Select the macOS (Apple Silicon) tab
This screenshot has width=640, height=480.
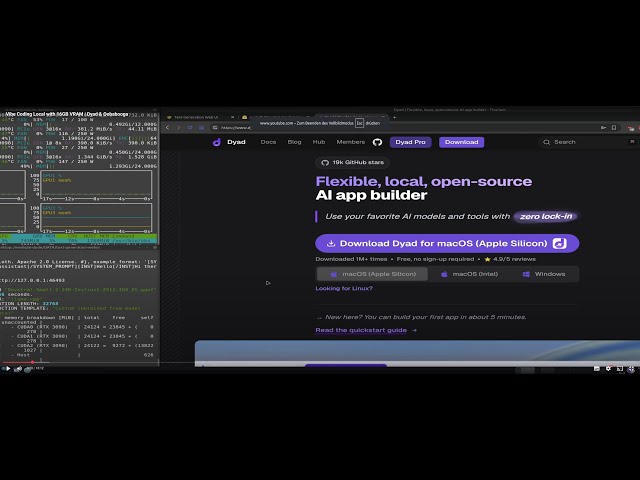pos(372,274)
